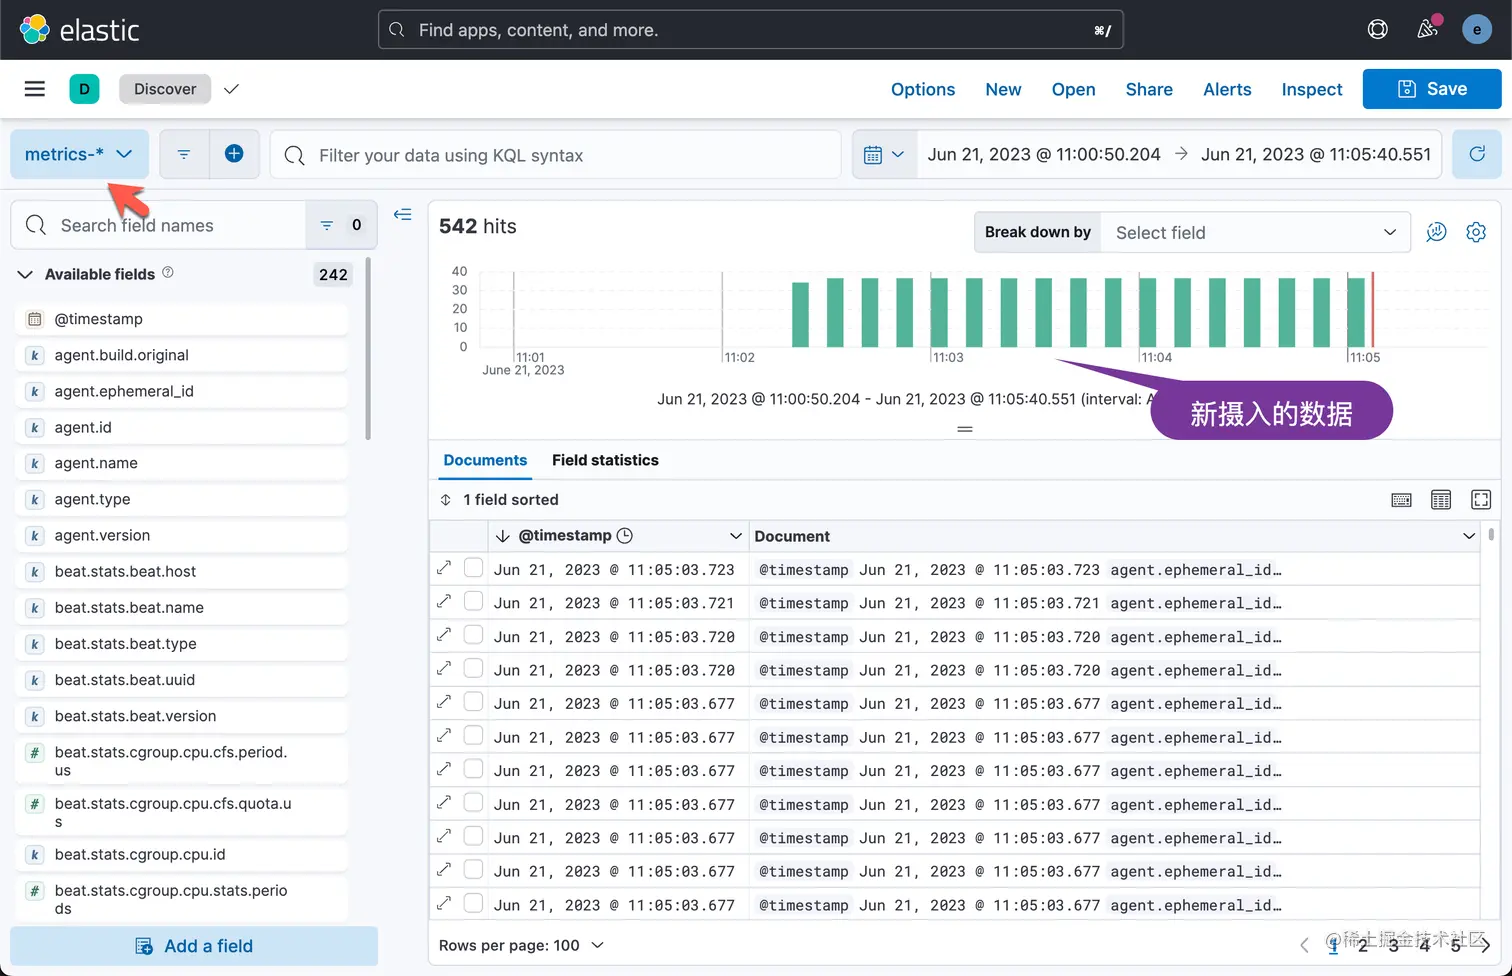Screen dimensions: 1512x976
Task: Refresh the query results
Action: pyautogui.click(x=1477, y=155)
